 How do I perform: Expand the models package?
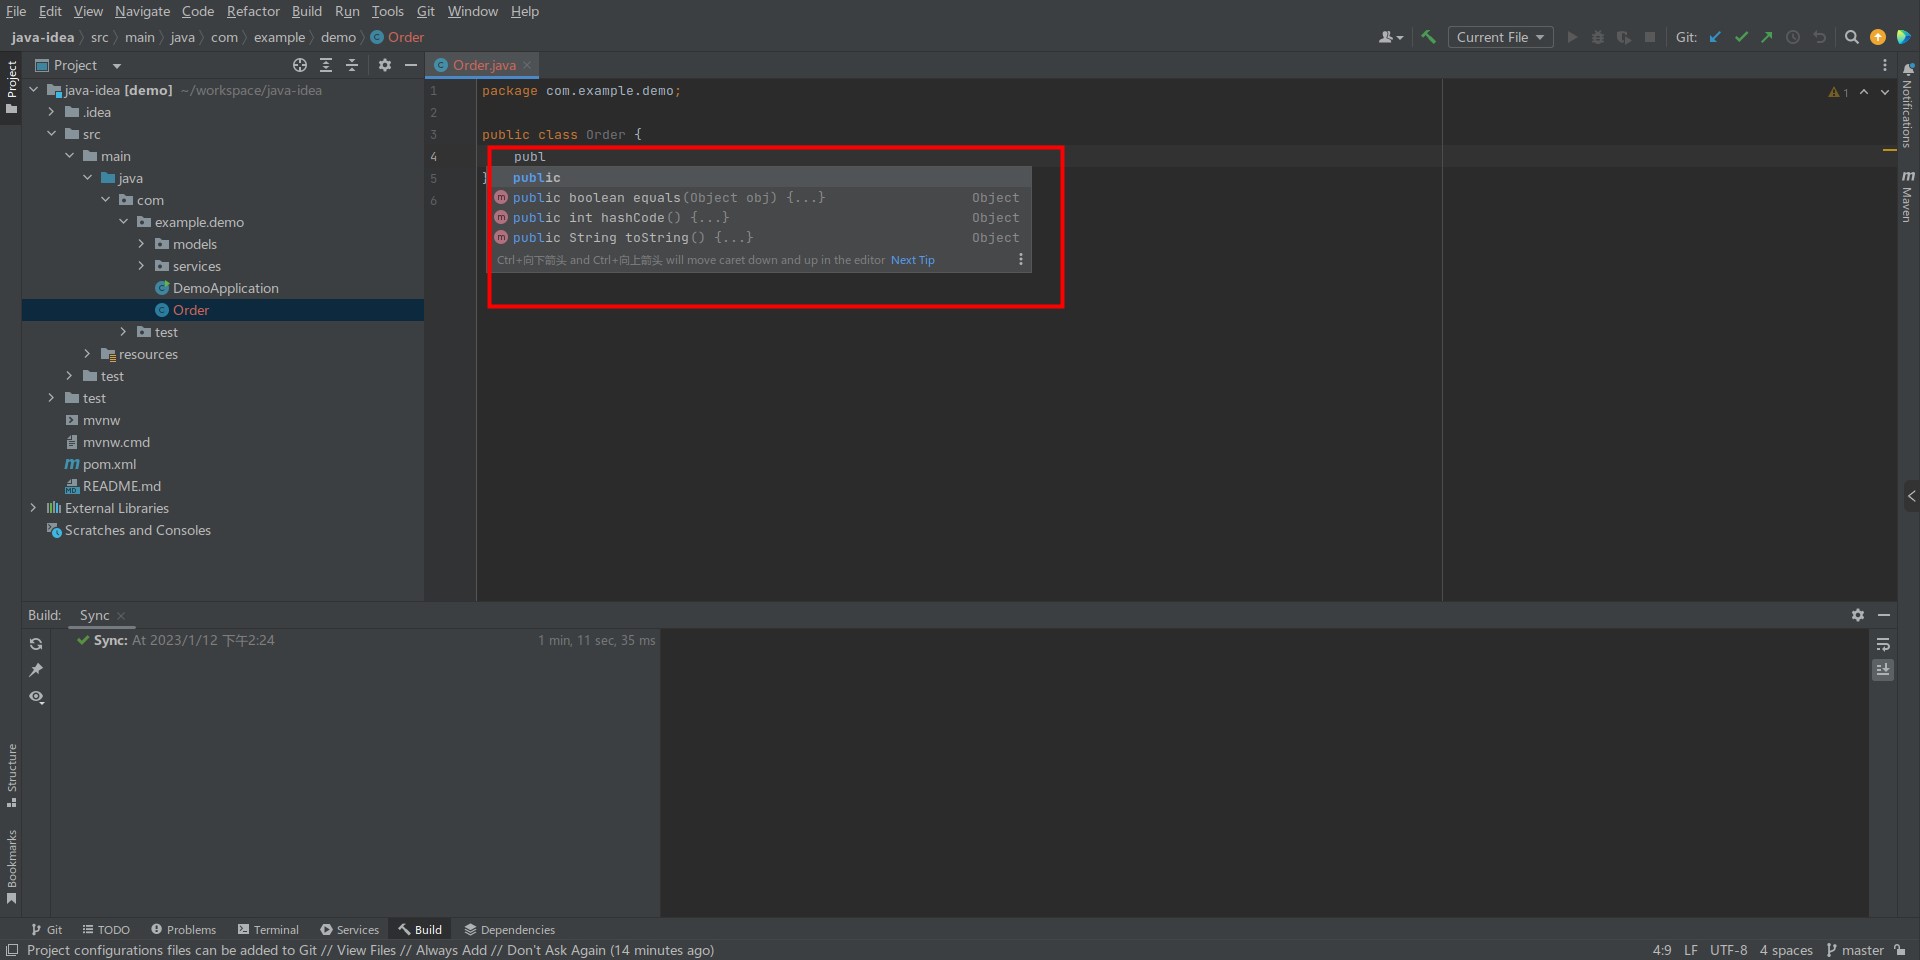(141, 244)
